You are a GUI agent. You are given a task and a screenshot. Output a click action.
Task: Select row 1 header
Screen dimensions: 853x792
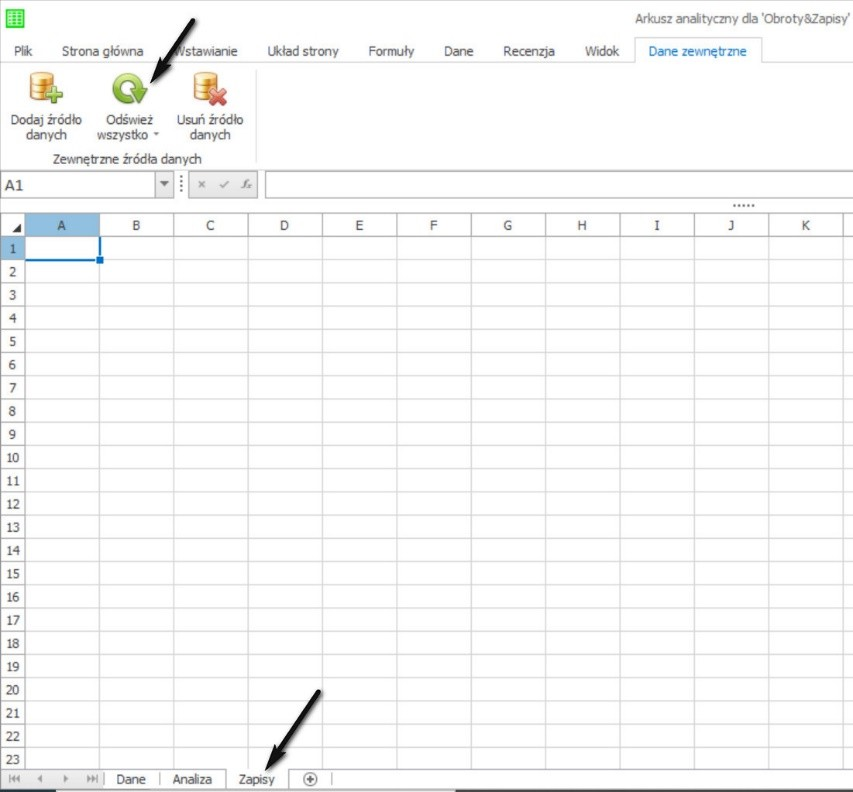(13, 249)
